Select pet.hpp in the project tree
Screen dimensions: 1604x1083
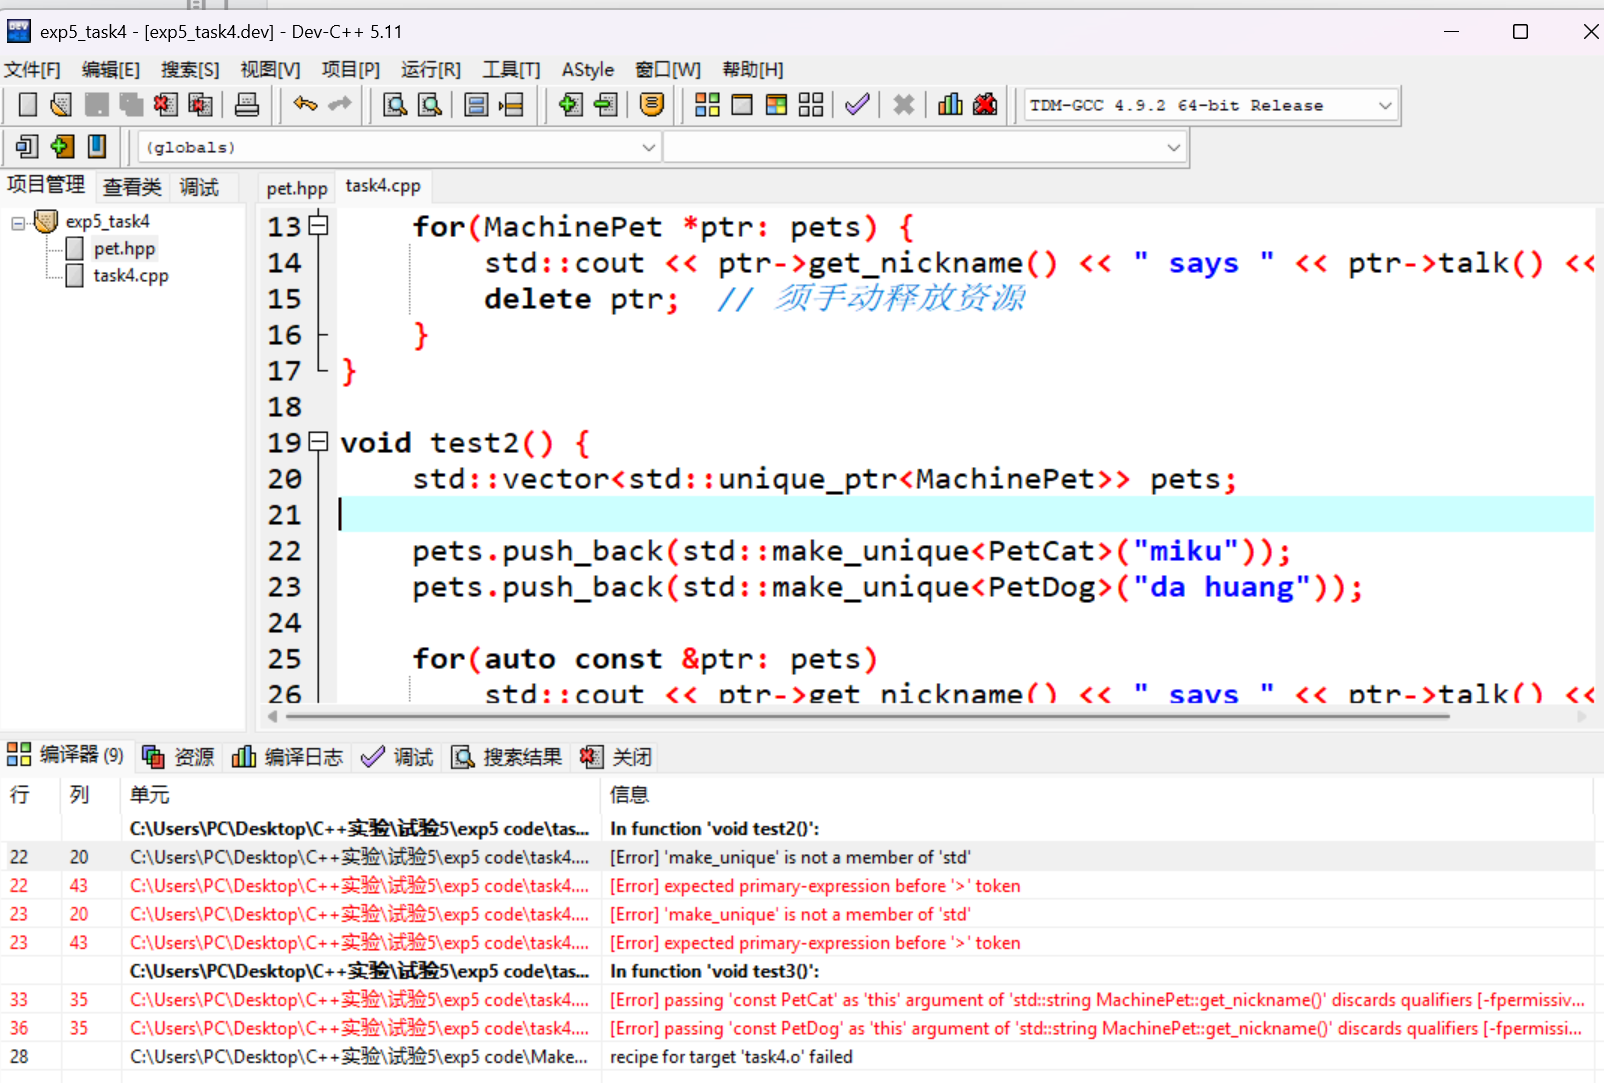[124, 249]
